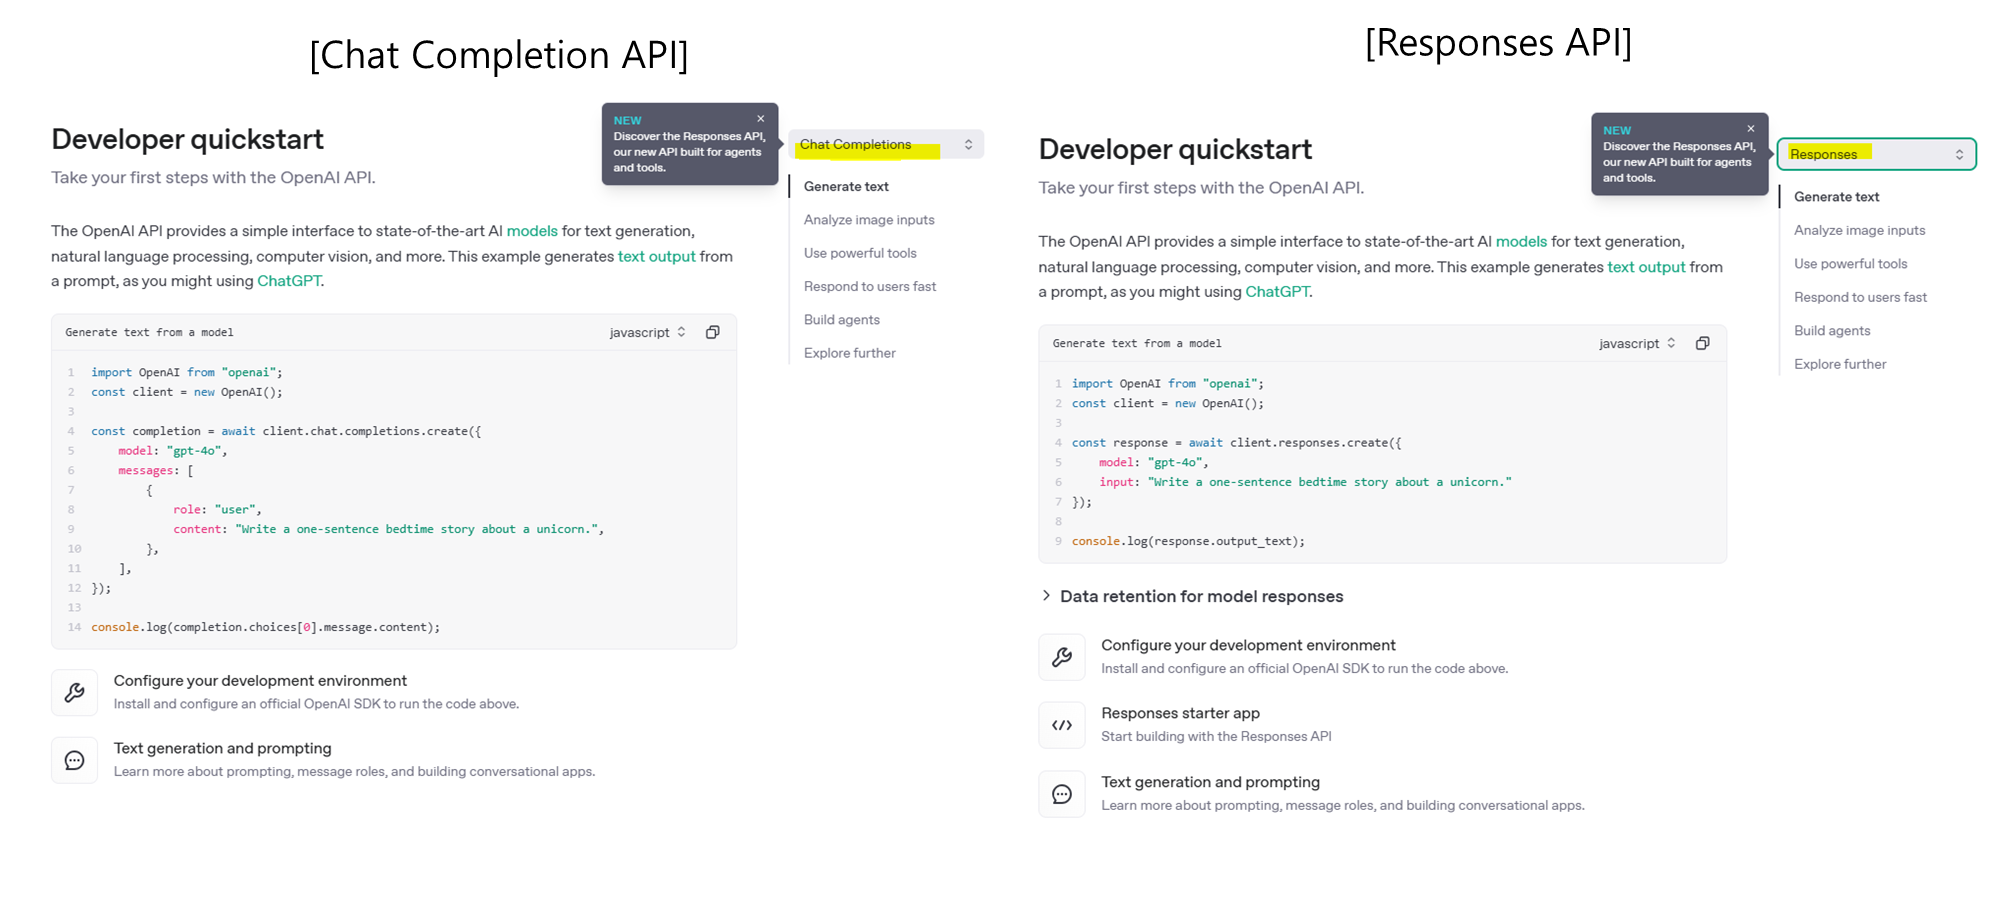Select Respond to users fast in Responses sidebar

(1860, 297)
